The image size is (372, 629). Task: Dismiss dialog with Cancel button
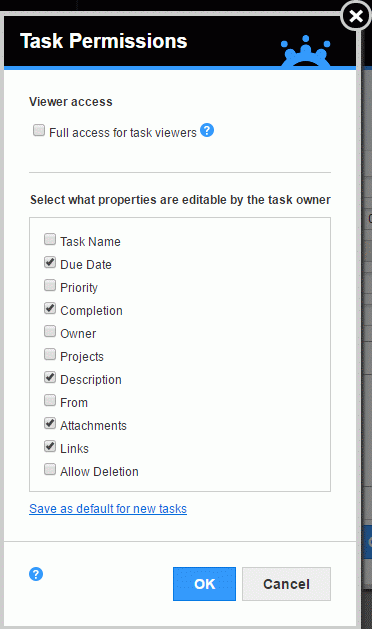tap(287, 584)
